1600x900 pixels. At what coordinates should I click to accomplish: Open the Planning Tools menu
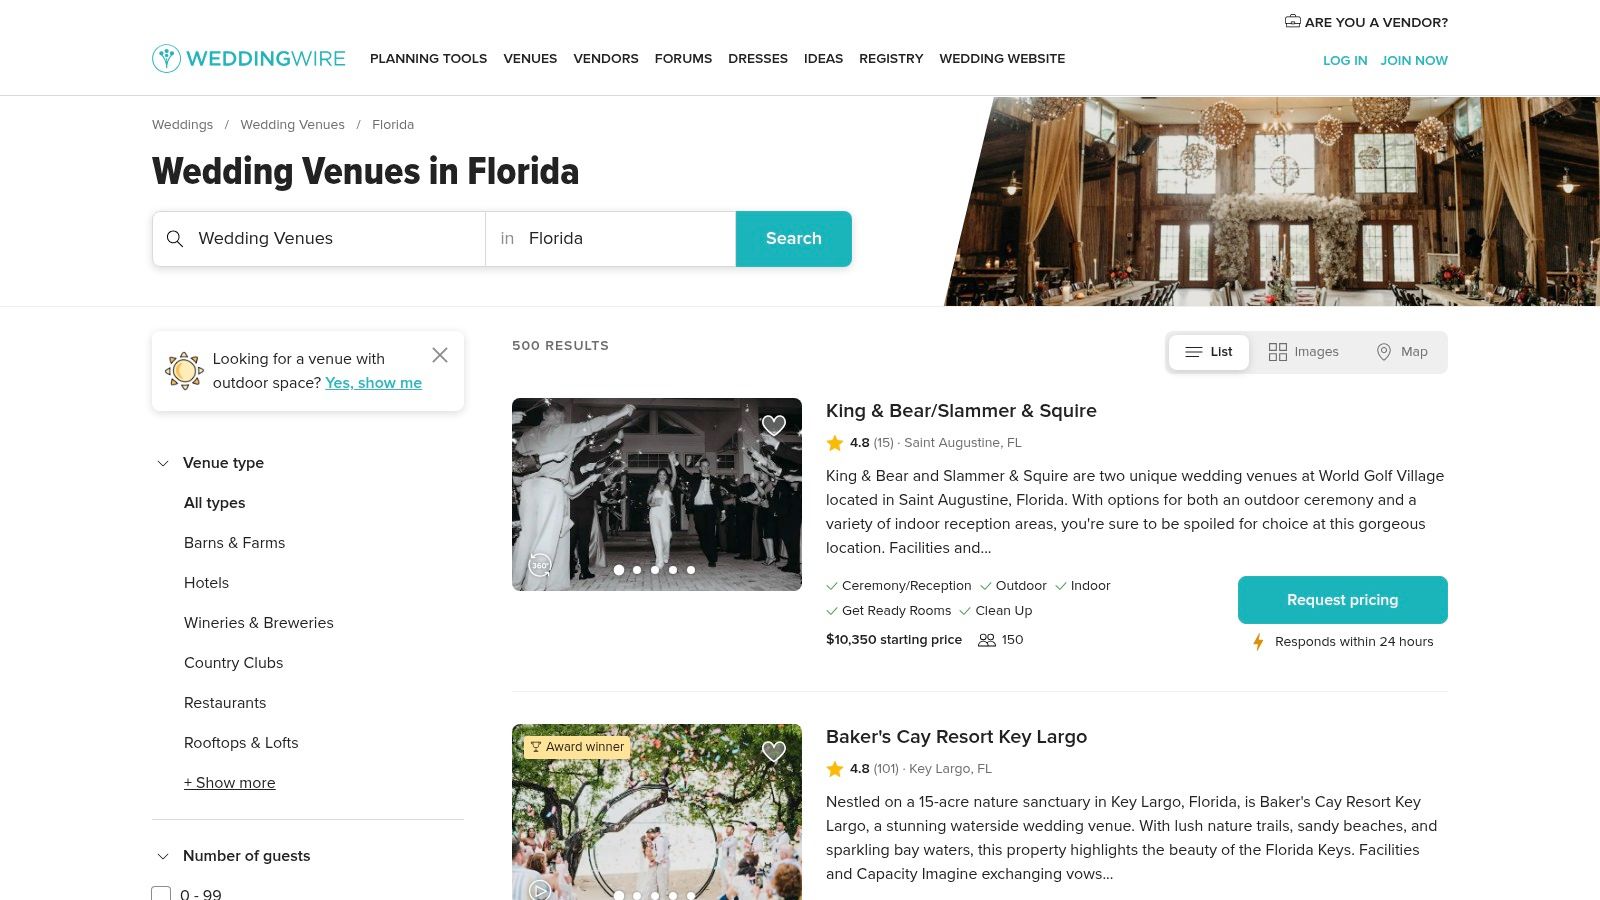click(x=428, y=59)
